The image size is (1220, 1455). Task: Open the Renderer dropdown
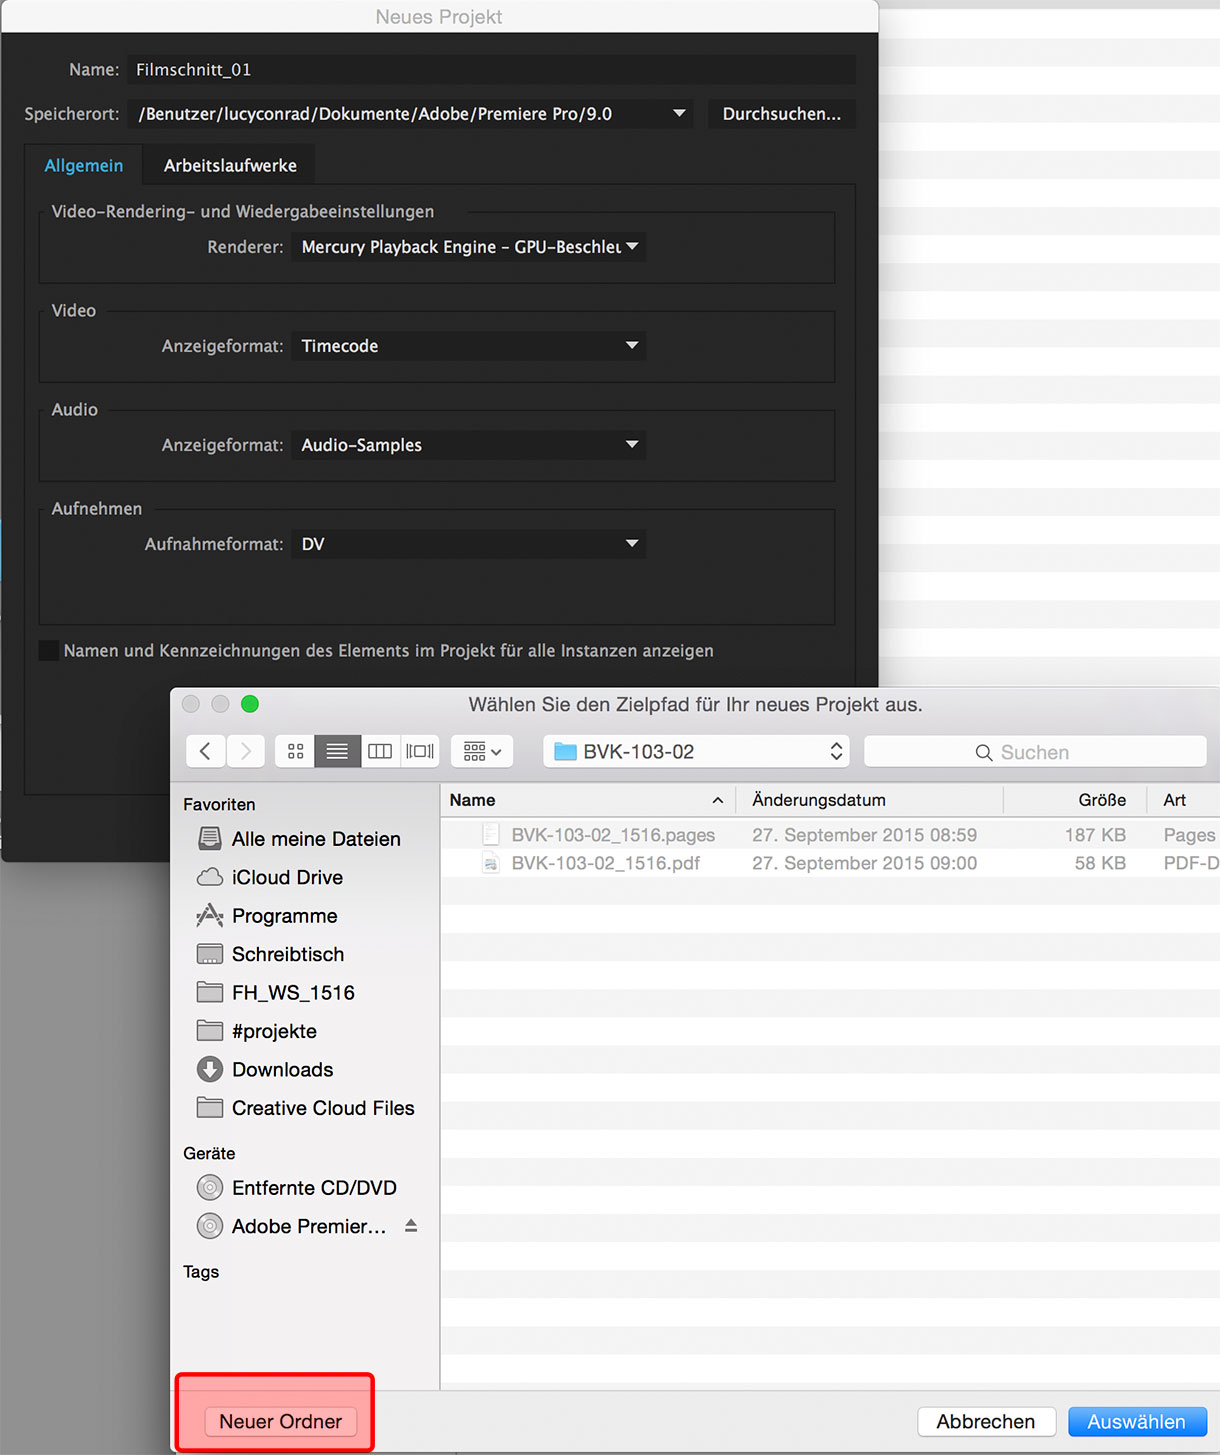(x=469, y=247)
